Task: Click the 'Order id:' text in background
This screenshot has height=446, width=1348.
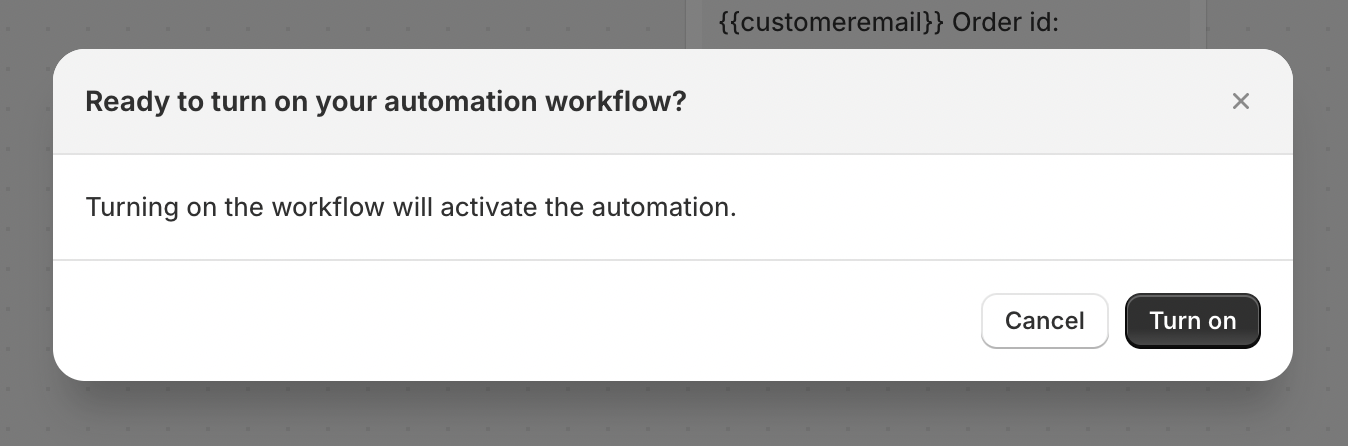Action: click(1005, 22)
